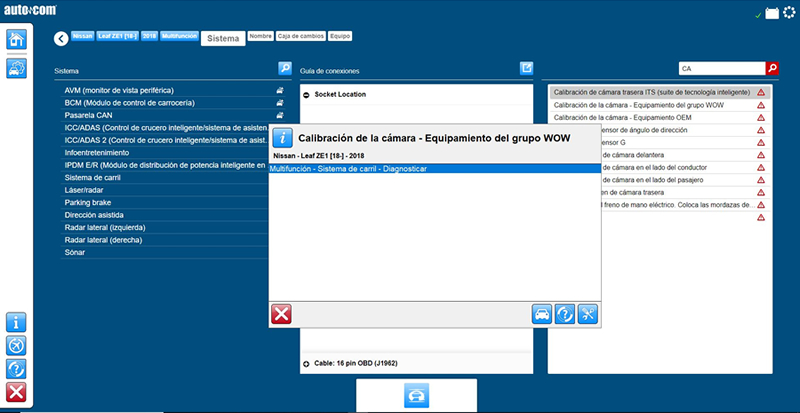Select Infoentretenimiento in the system list
Viewport: 800px width, 413px height.
165,153
